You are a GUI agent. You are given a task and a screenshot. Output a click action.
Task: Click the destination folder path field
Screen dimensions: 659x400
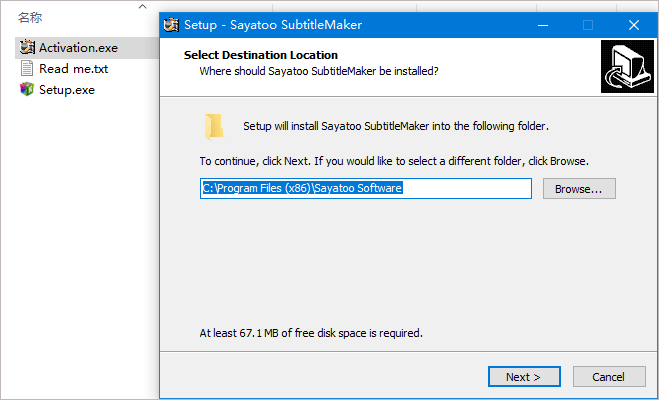point(365,189)
